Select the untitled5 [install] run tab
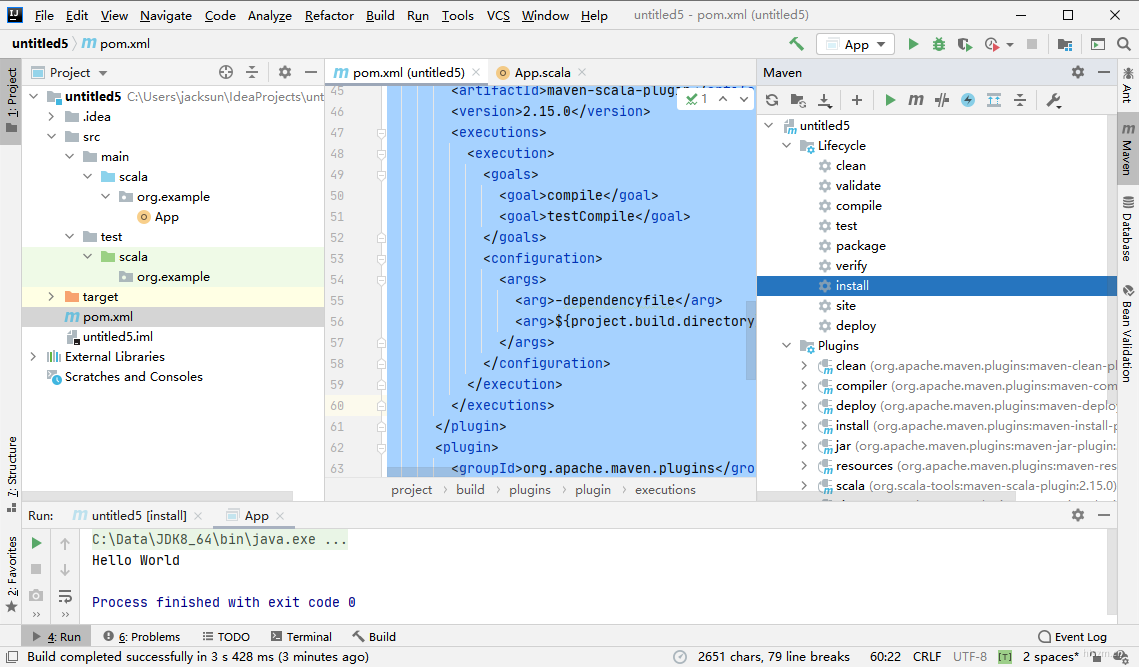 139,515
